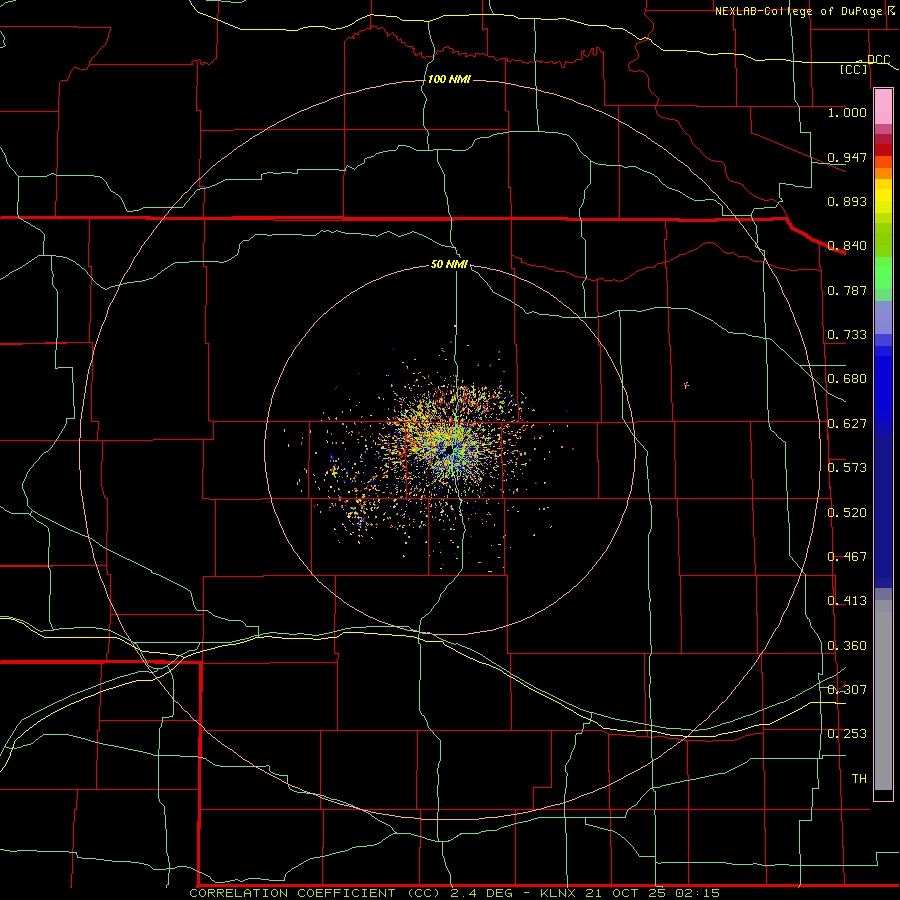Image resolution: width=900 pixels, height=900 pixels.
Task: Click the 100 NMI range ring label
Action: [449, 79]
